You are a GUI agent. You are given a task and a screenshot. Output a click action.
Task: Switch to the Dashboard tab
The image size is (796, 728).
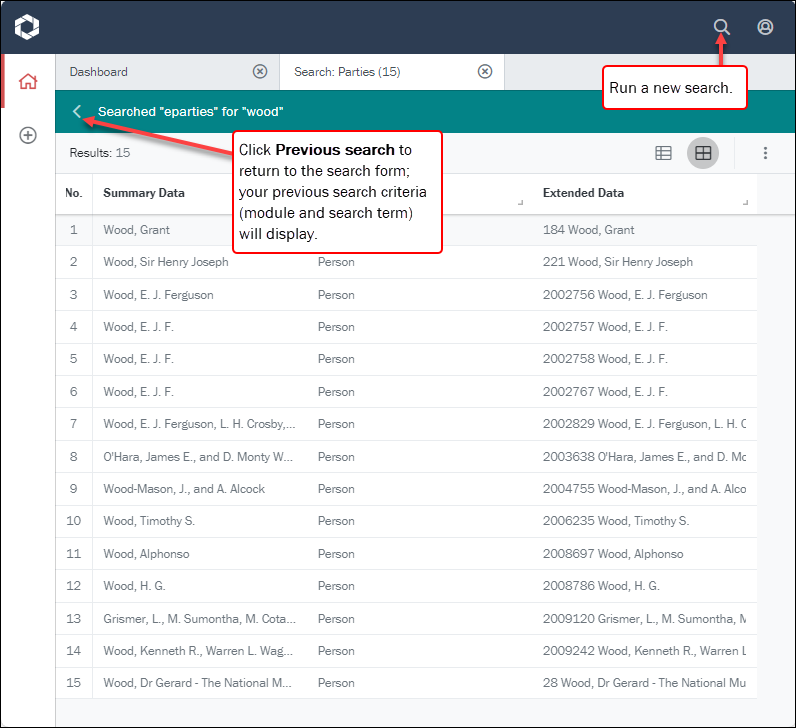tap(150, 72)
